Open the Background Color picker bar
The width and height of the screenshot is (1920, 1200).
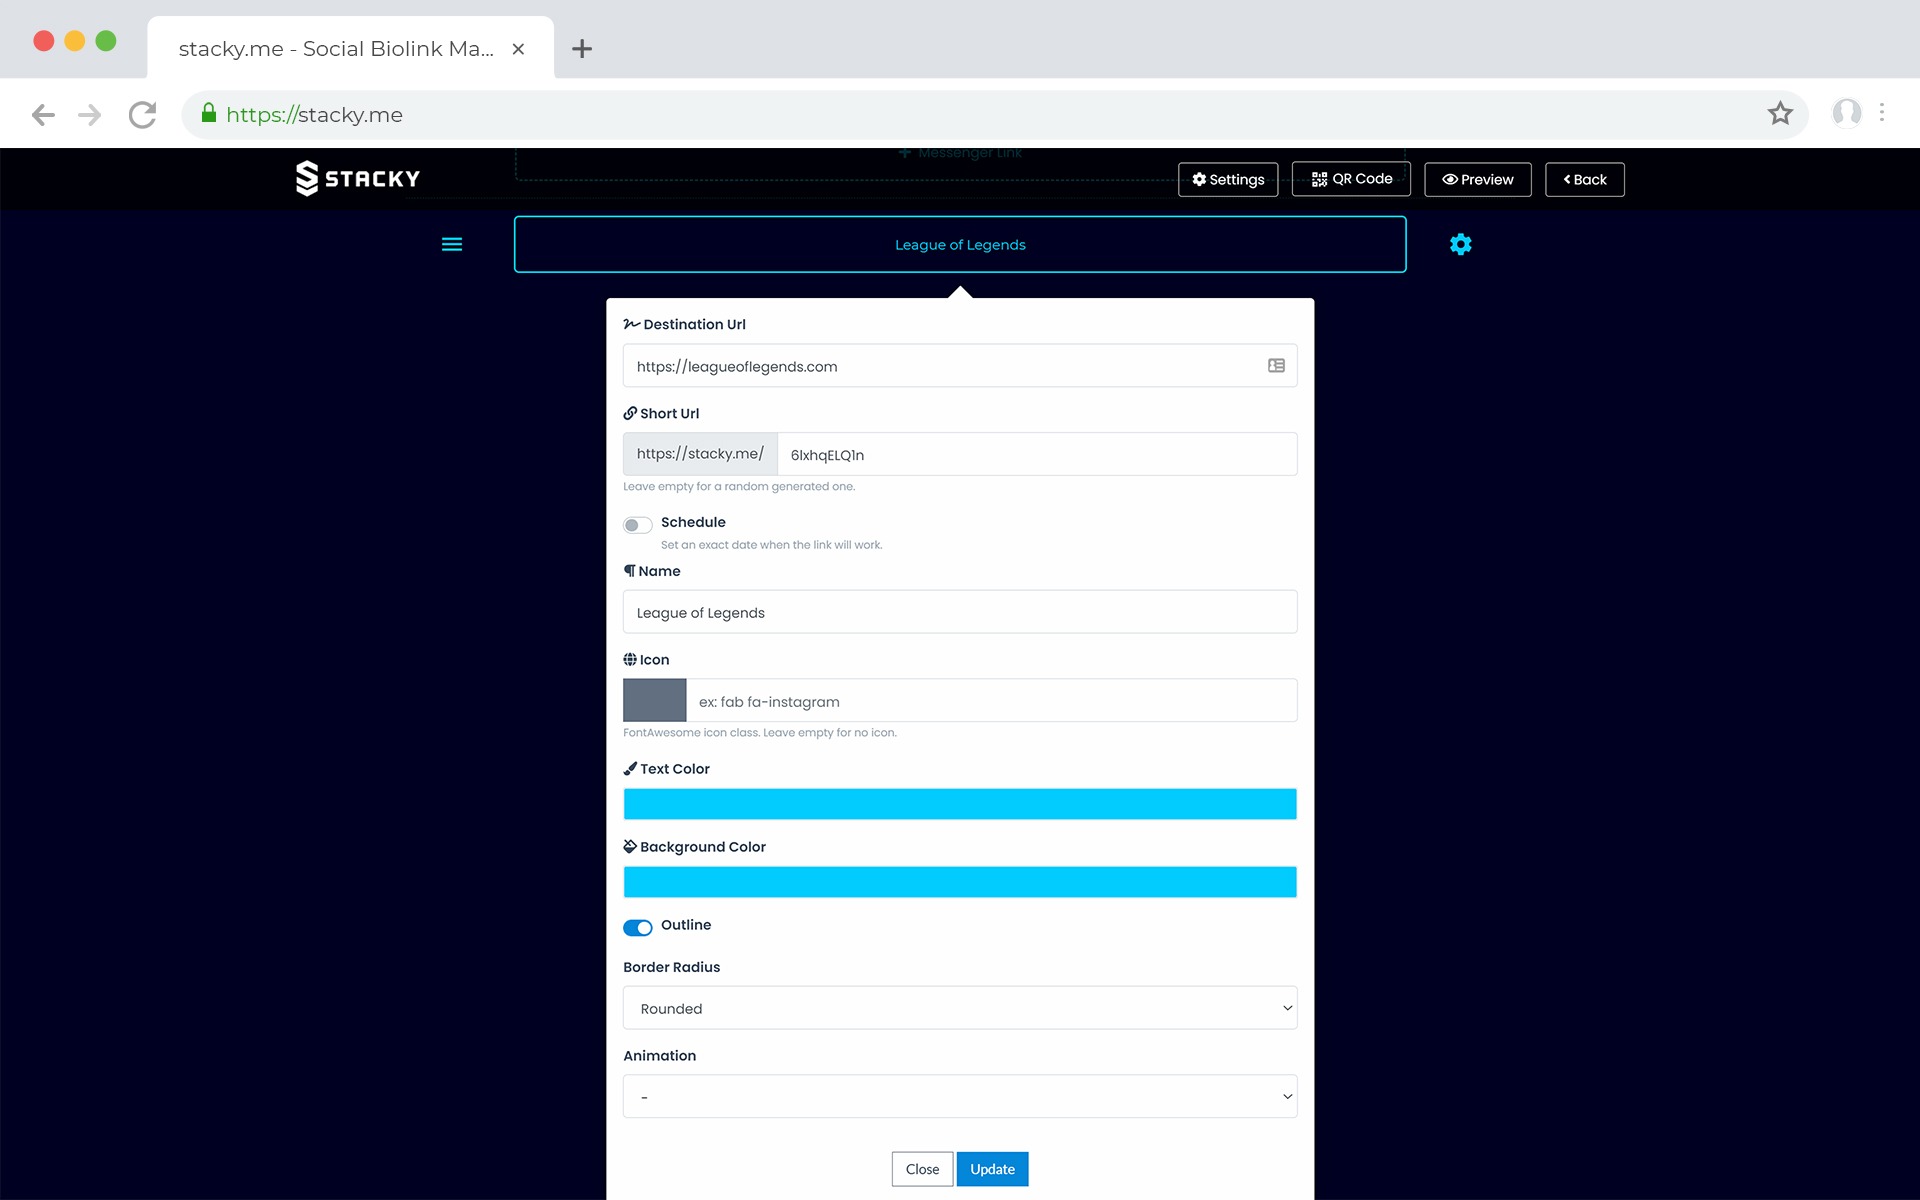959,882
